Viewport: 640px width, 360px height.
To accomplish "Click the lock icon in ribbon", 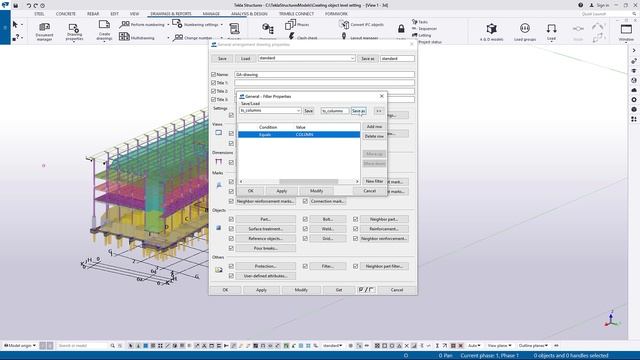I will tap(401, 29).
